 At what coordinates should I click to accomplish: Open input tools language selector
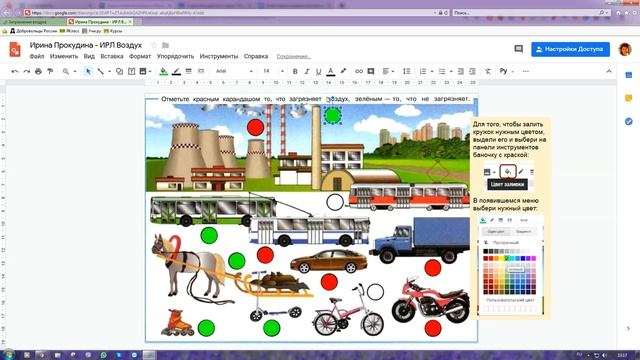pyautogui.click(x=504, y=71)
